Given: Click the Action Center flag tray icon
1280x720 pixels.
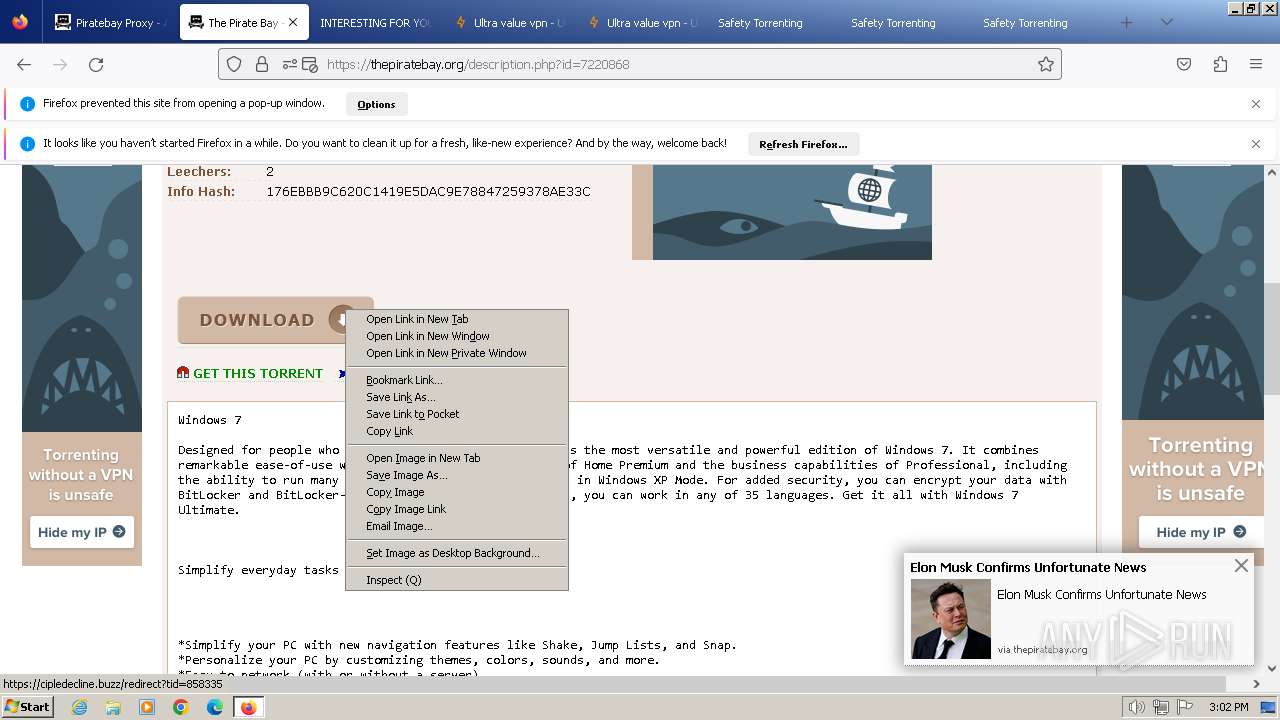Looking at the screenshot, I should coord(1183,707).
